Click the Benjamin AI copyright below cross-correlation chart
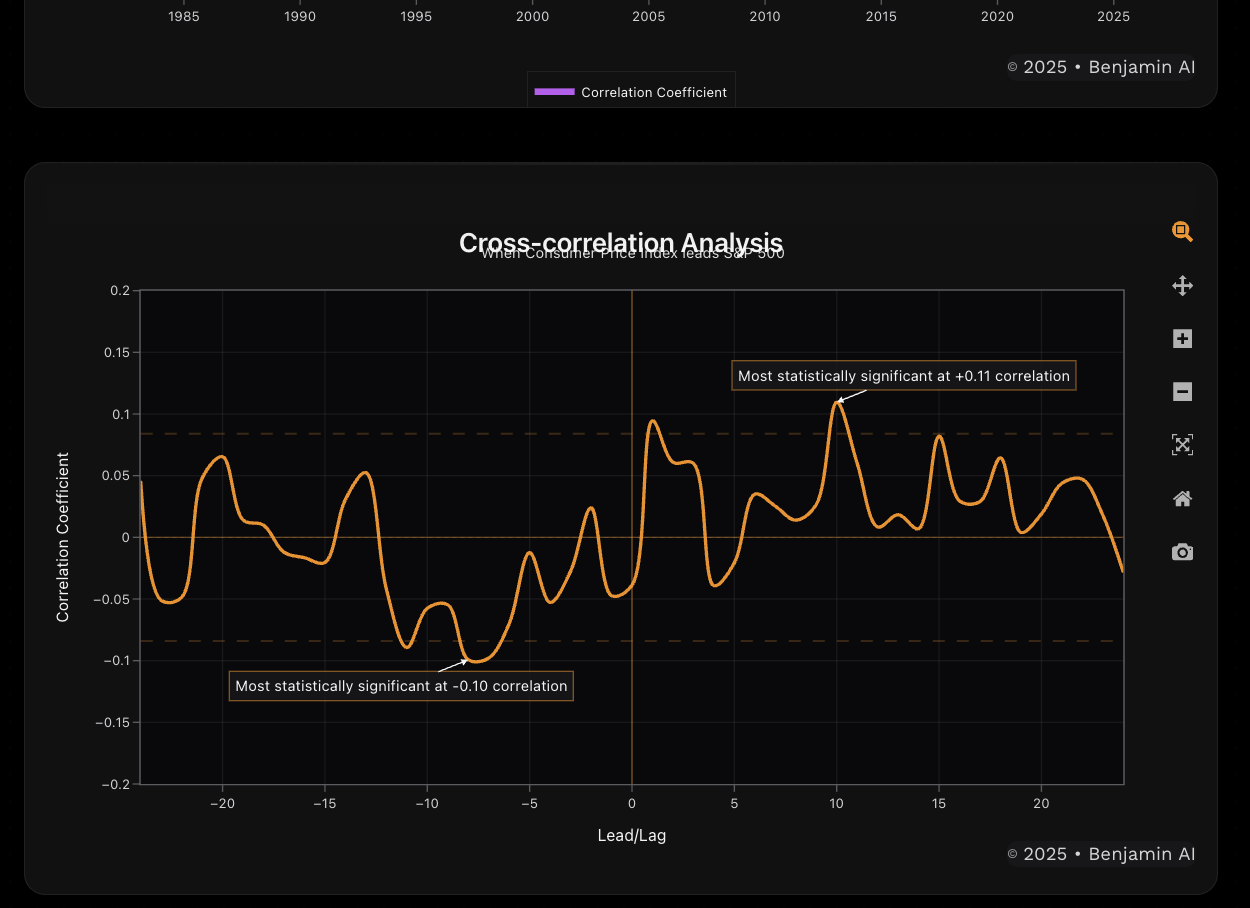1250x908 pixels. (x=1101, y=854)
